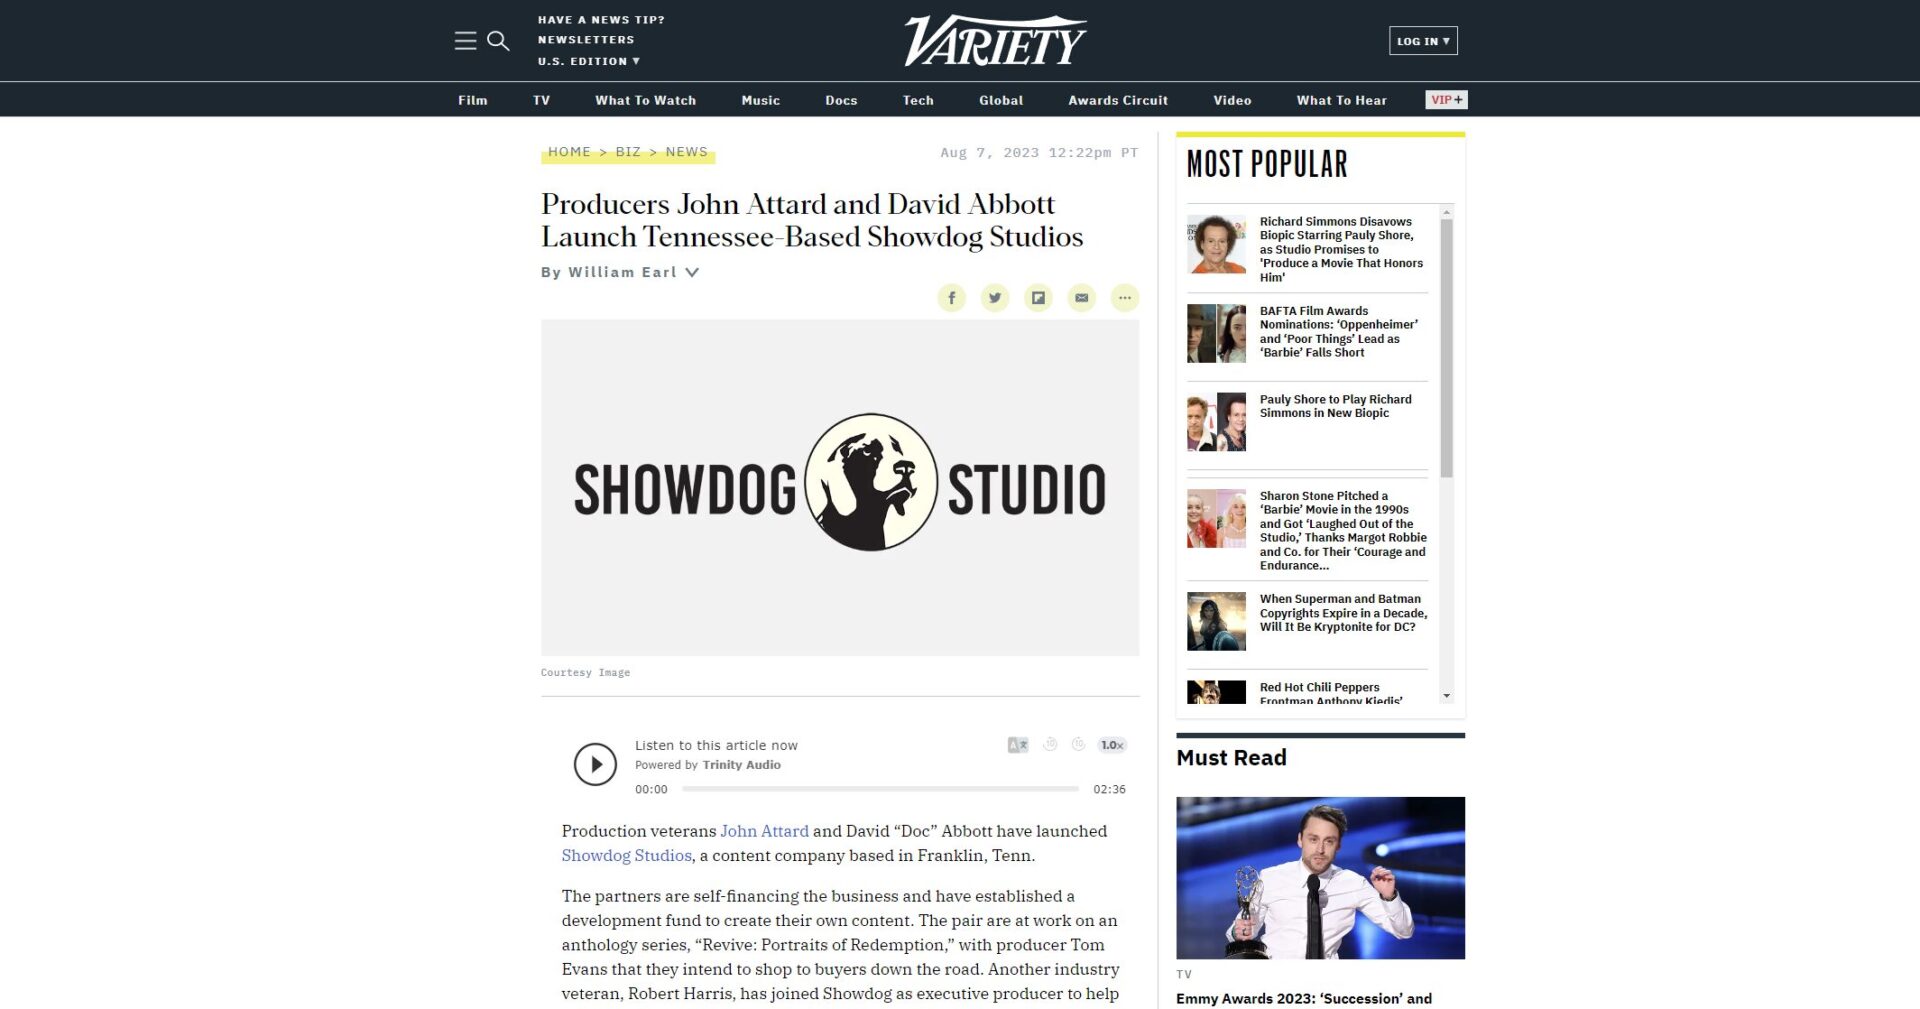Change playback speed from 1.0x
This screenshot has height=1009, width=1920.
click(x=1110, y=745)
